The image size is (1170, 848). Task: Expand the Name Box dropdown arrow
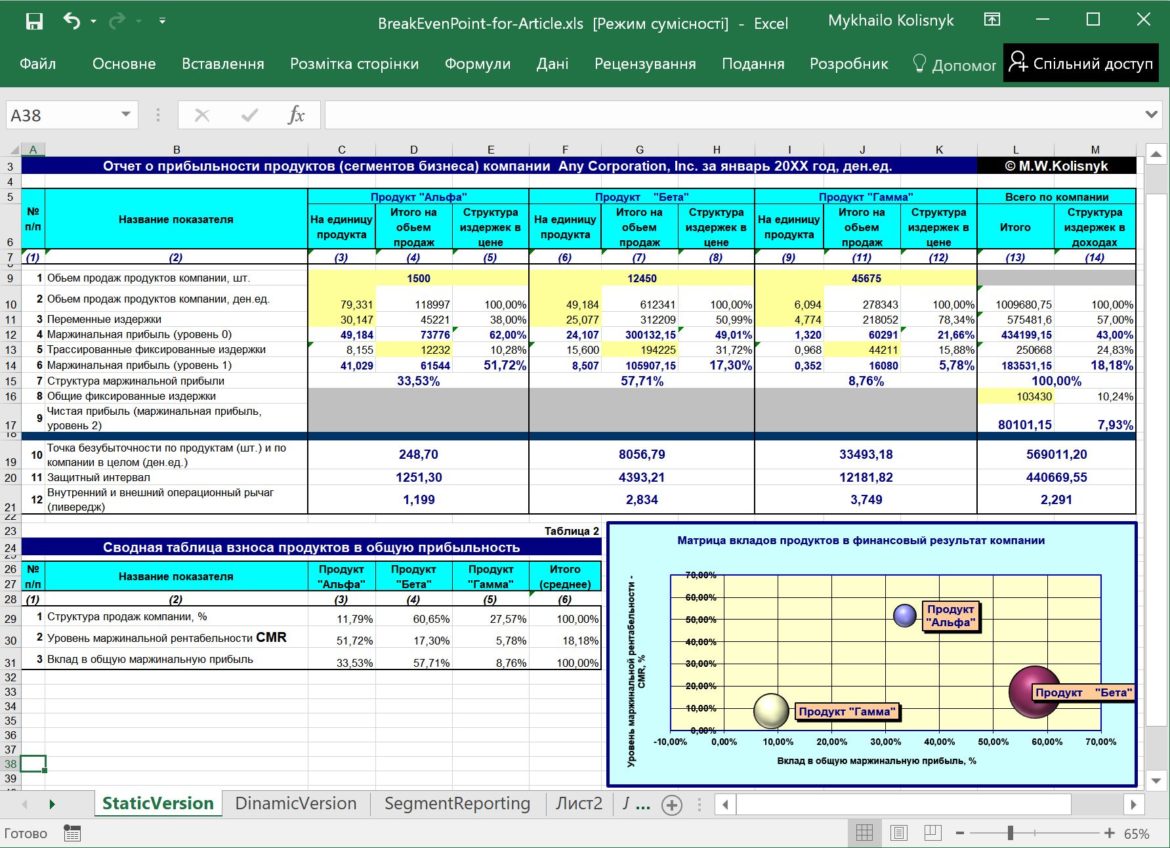126,115
